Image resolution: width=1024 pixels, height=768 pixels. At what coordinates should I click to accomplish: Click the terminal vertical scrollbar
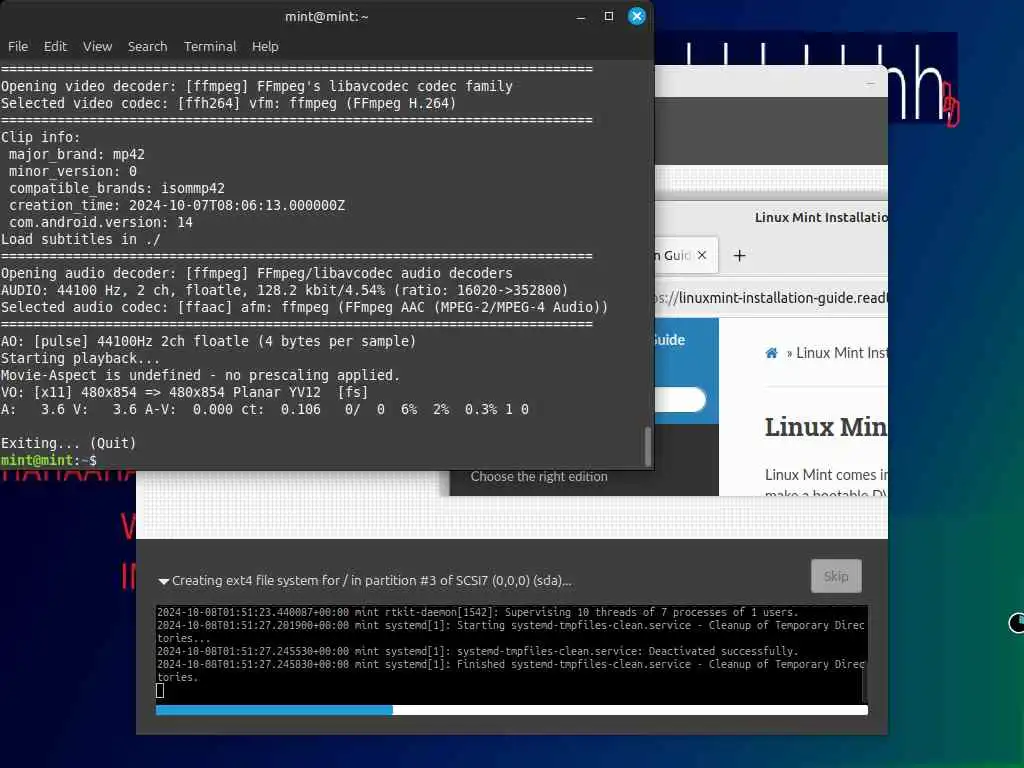tap(648, 446)
